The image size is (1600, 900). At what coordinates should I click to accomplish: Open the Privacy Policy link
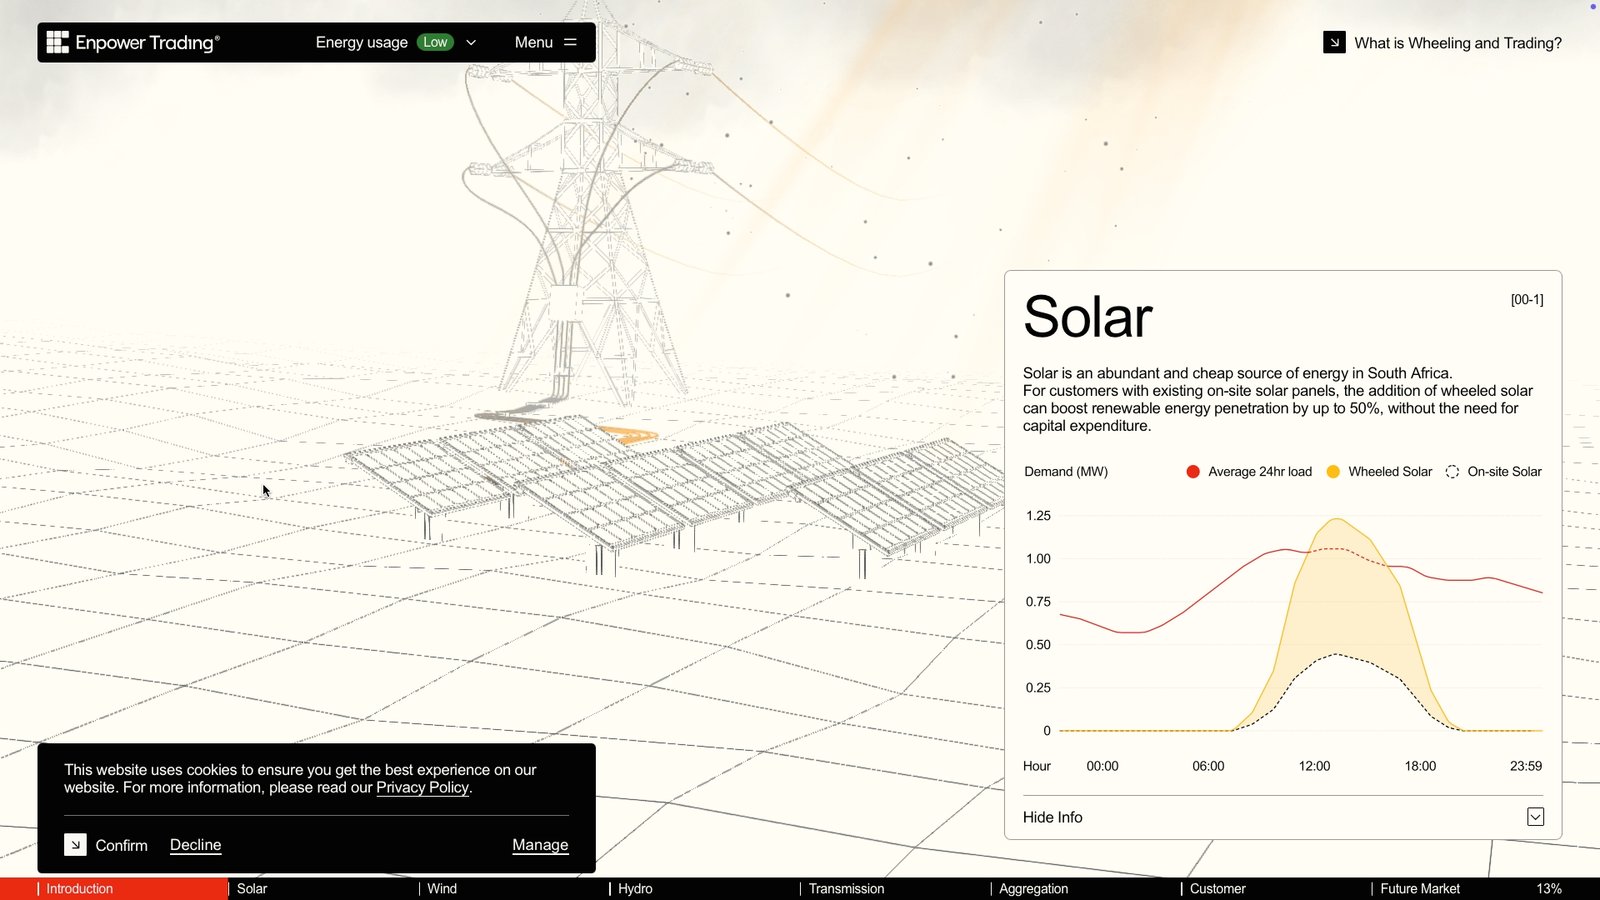point(422,788)
